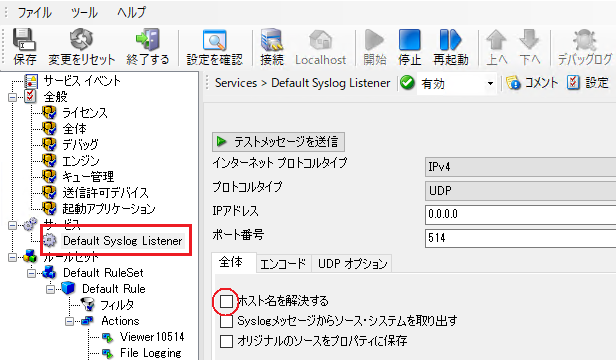Click 変更をリセット reset changes icon
The image size is (616, 360).
(x=81, y=39)
